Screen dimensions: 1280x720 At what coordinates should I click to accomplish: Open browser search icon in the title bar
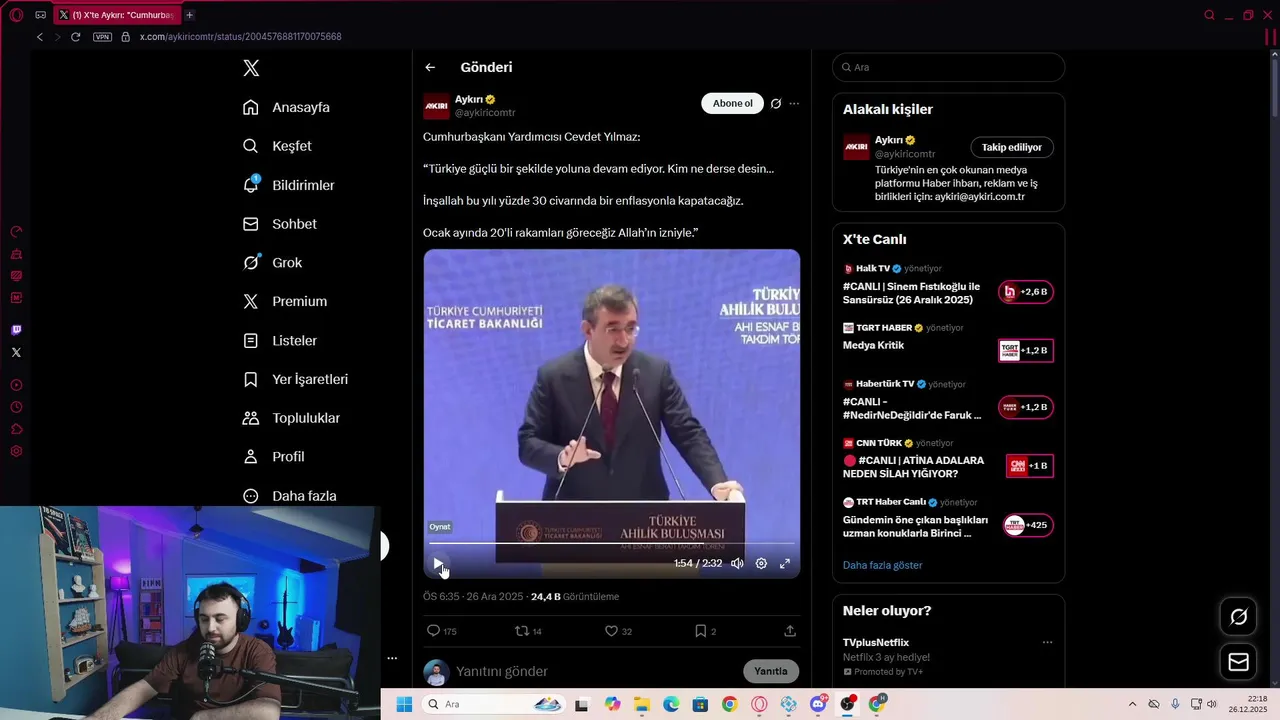click(1209, 15)
